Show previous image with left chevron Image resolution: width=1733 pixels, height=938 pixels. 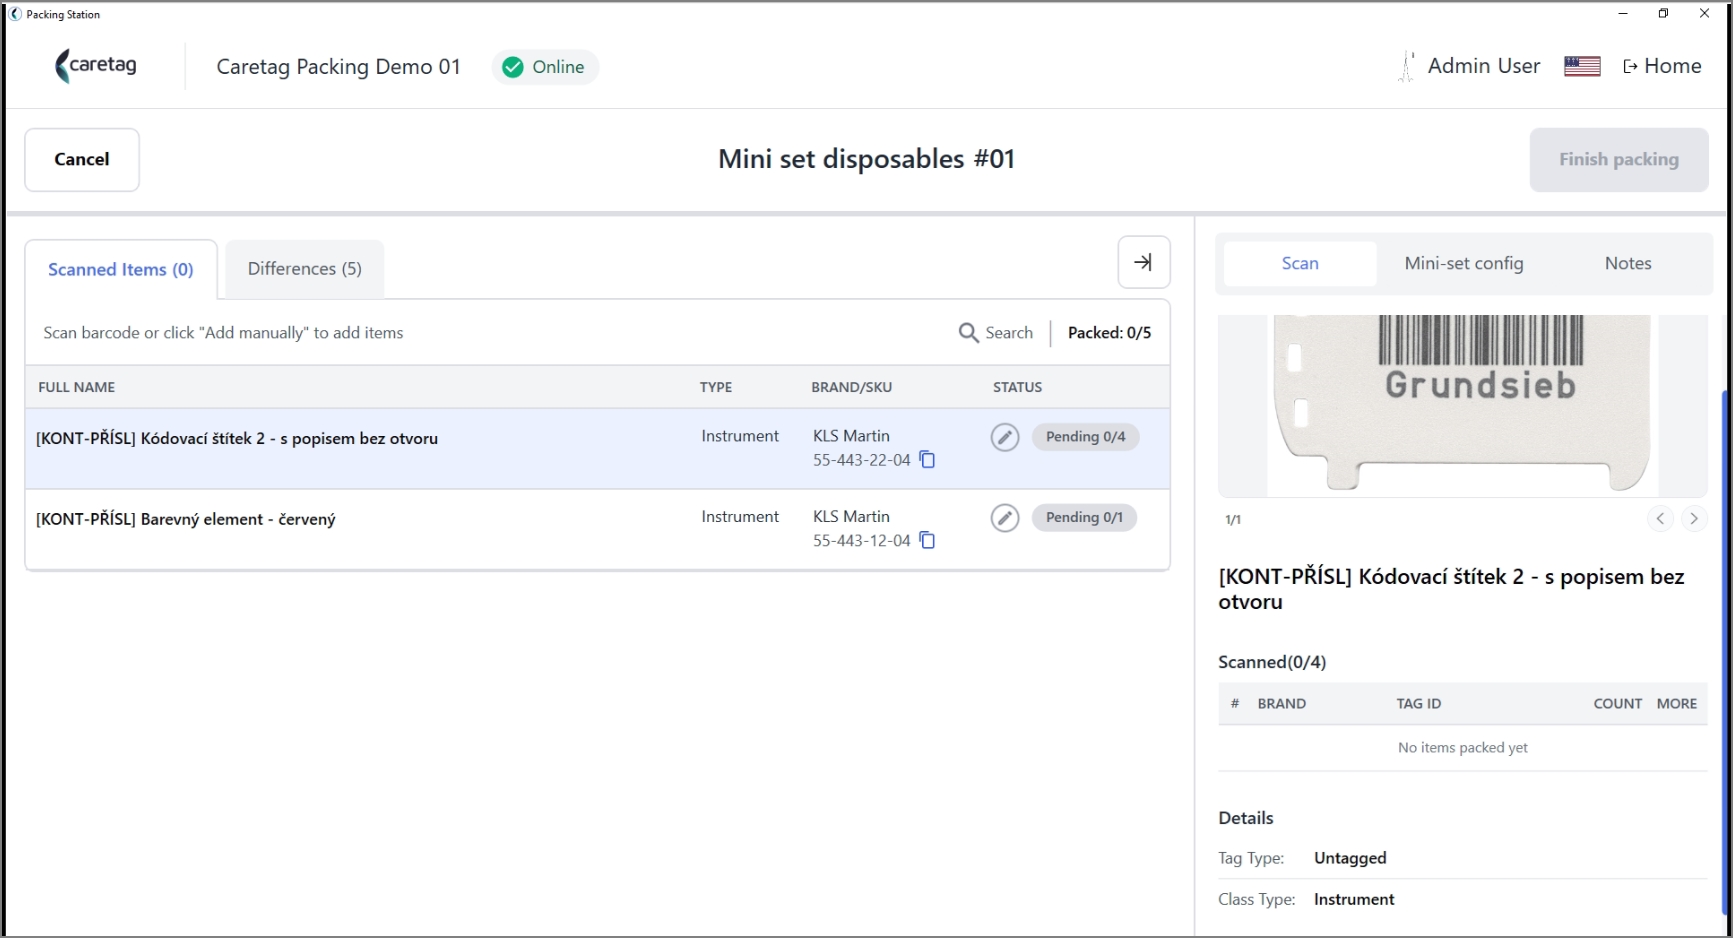point(1660,518)
